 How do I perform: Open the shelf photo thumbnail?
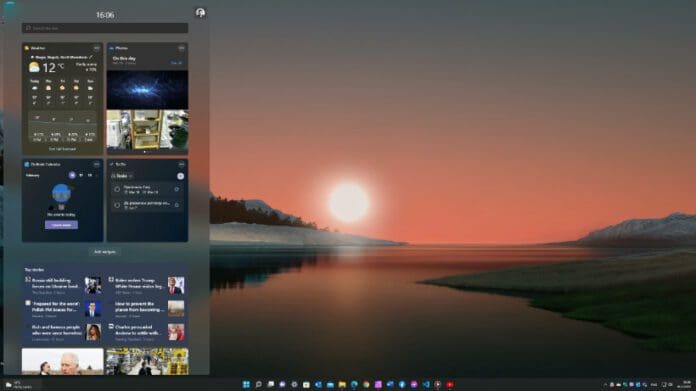pyautogui.click(x=147, y=130)
